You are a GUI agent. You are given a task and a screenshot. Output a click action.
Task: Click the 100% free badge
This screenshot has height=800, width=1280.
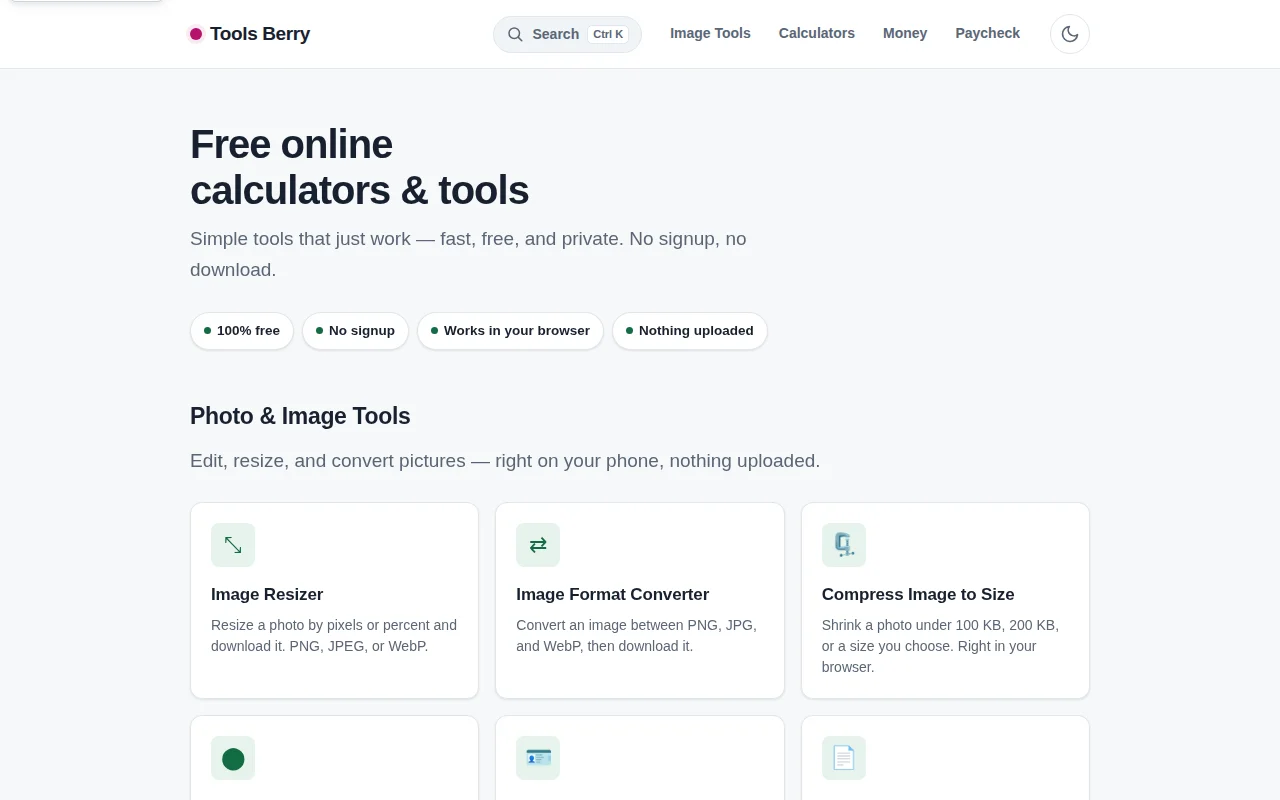tap(242, 331)
